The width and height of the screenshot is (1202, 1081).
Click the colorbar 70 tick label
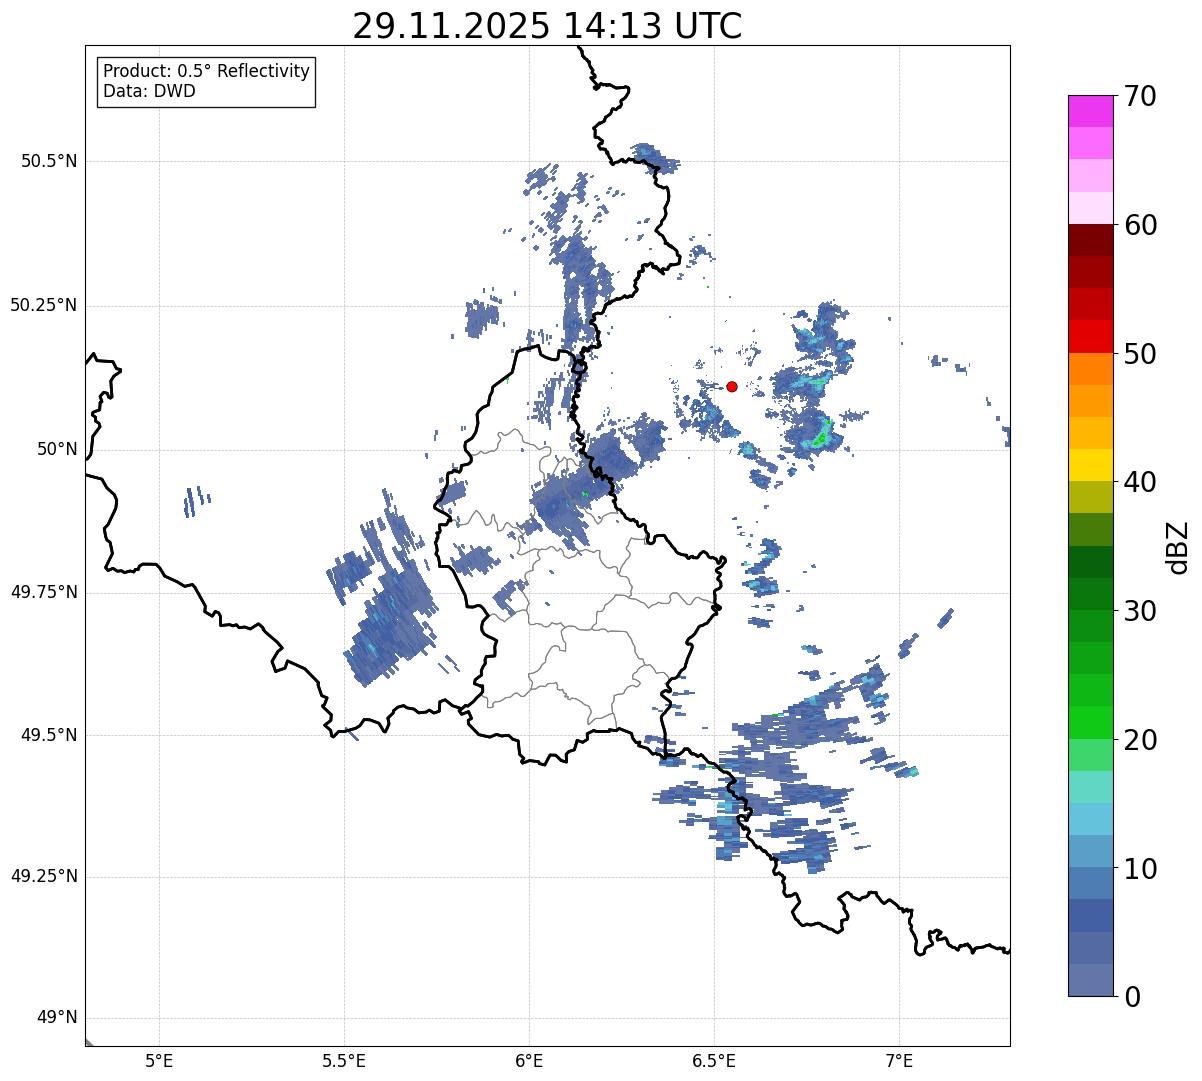pyautogui.click(x=1140, y=96)
